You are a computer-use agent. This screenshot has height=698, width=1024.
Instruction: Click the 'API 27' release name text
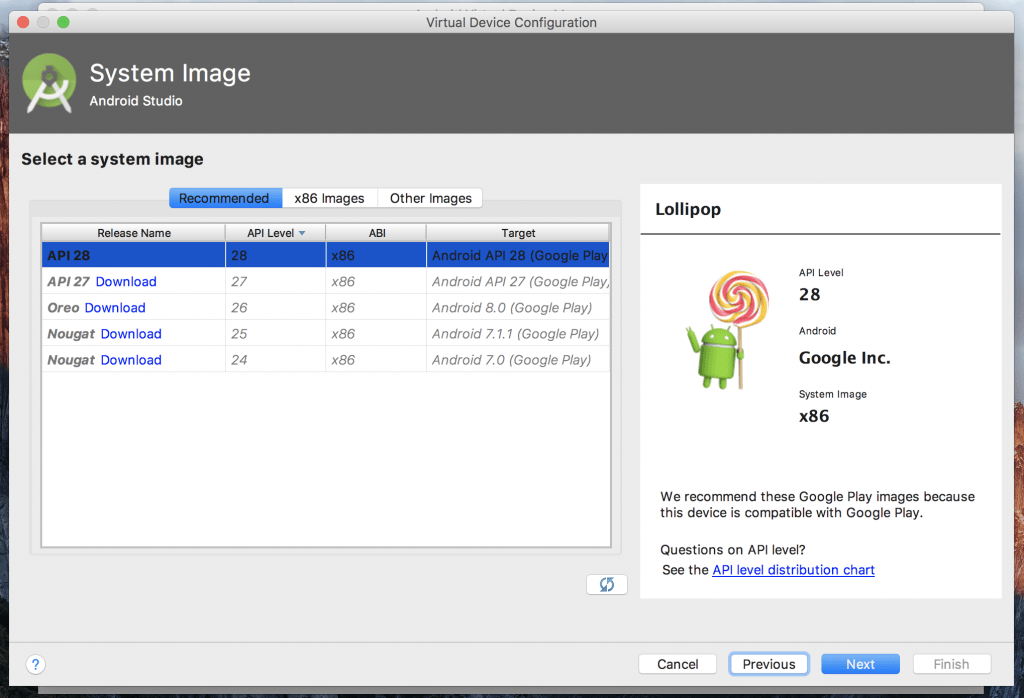(69, 281)
